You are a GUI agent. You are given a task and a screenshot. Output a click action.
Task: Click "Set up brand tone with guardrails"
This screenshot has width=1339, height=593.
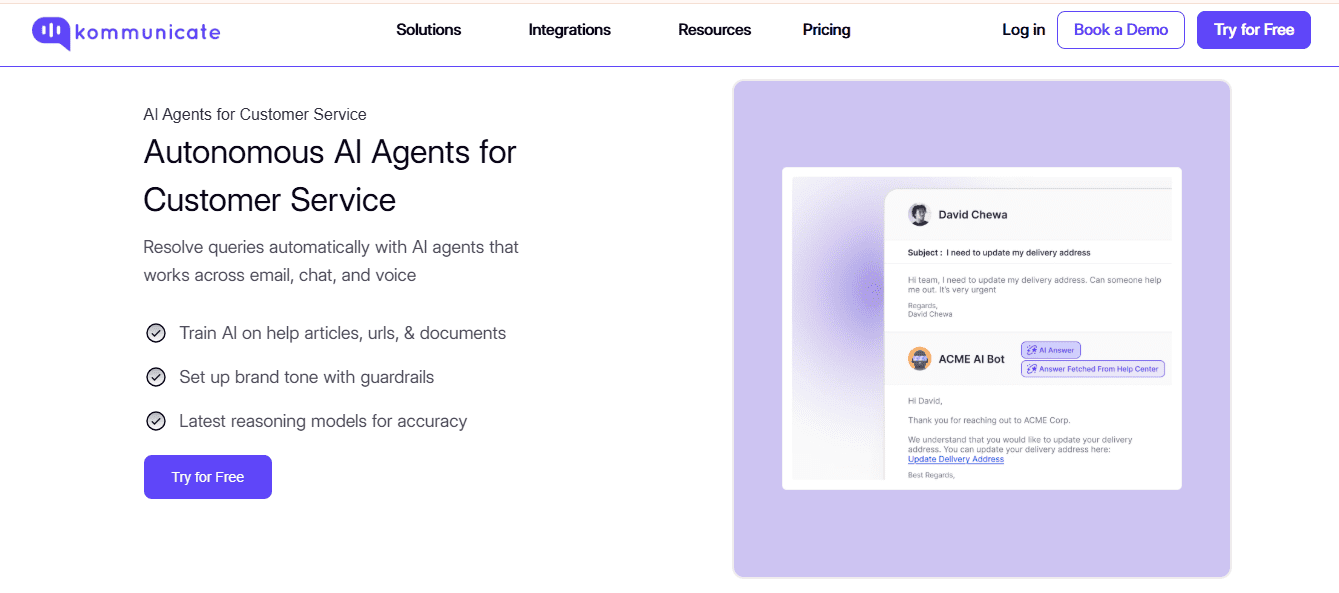[307, 377]
